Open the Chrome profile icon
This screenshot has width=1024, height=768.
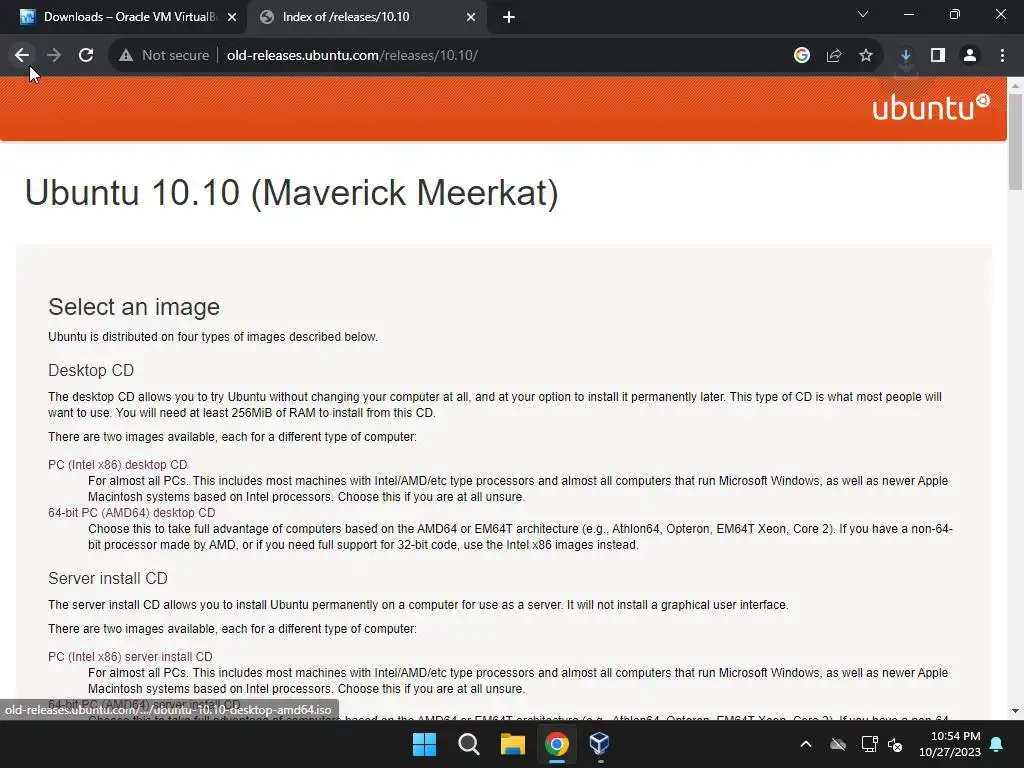pos(970,56)
